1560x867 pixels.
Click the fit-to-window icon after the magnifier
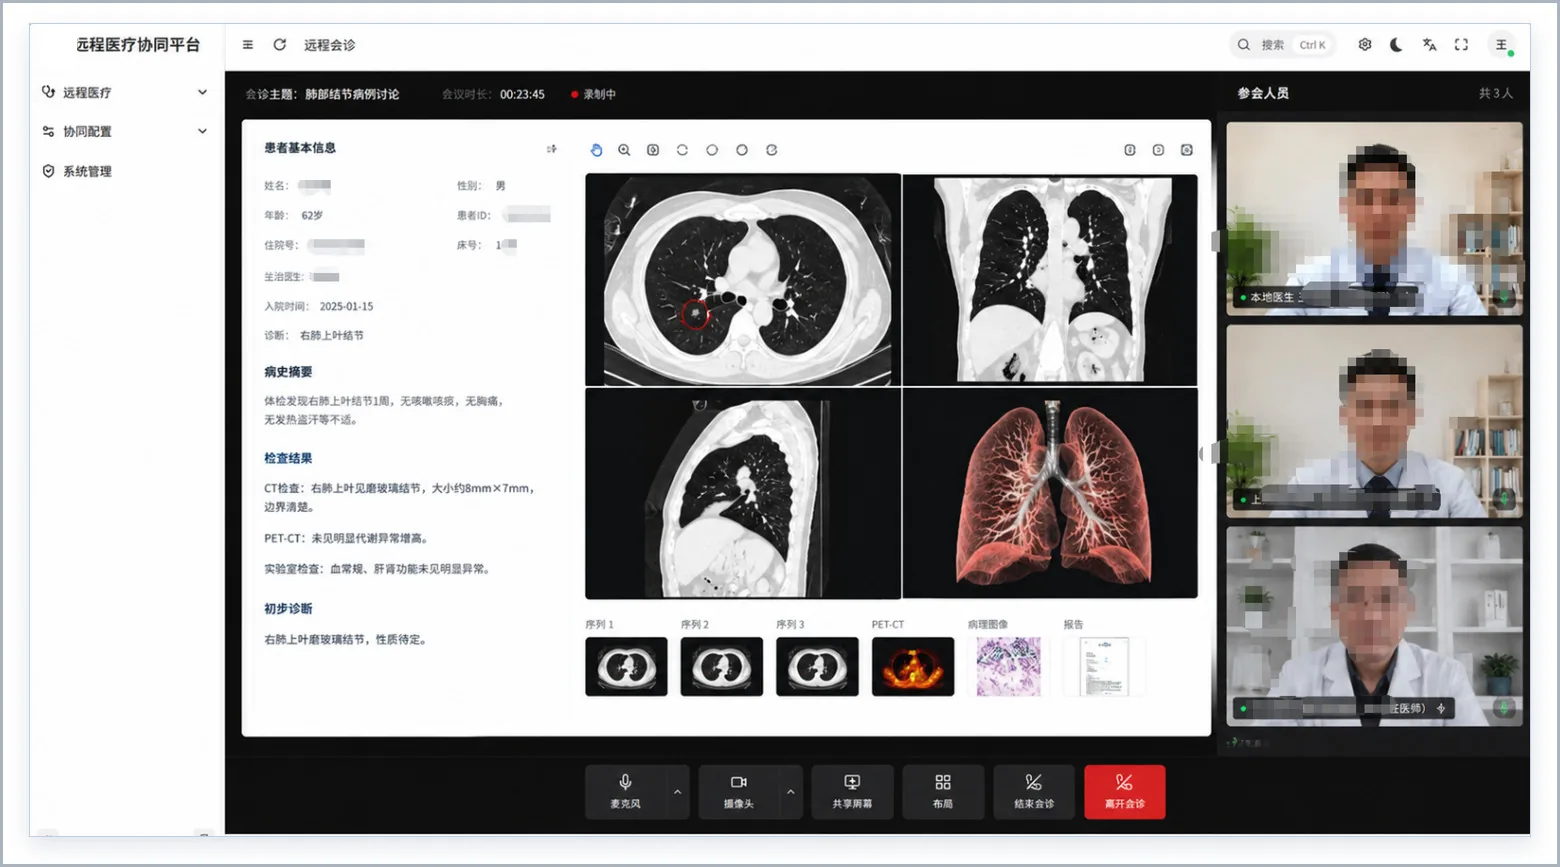click(x=653, y=150)
